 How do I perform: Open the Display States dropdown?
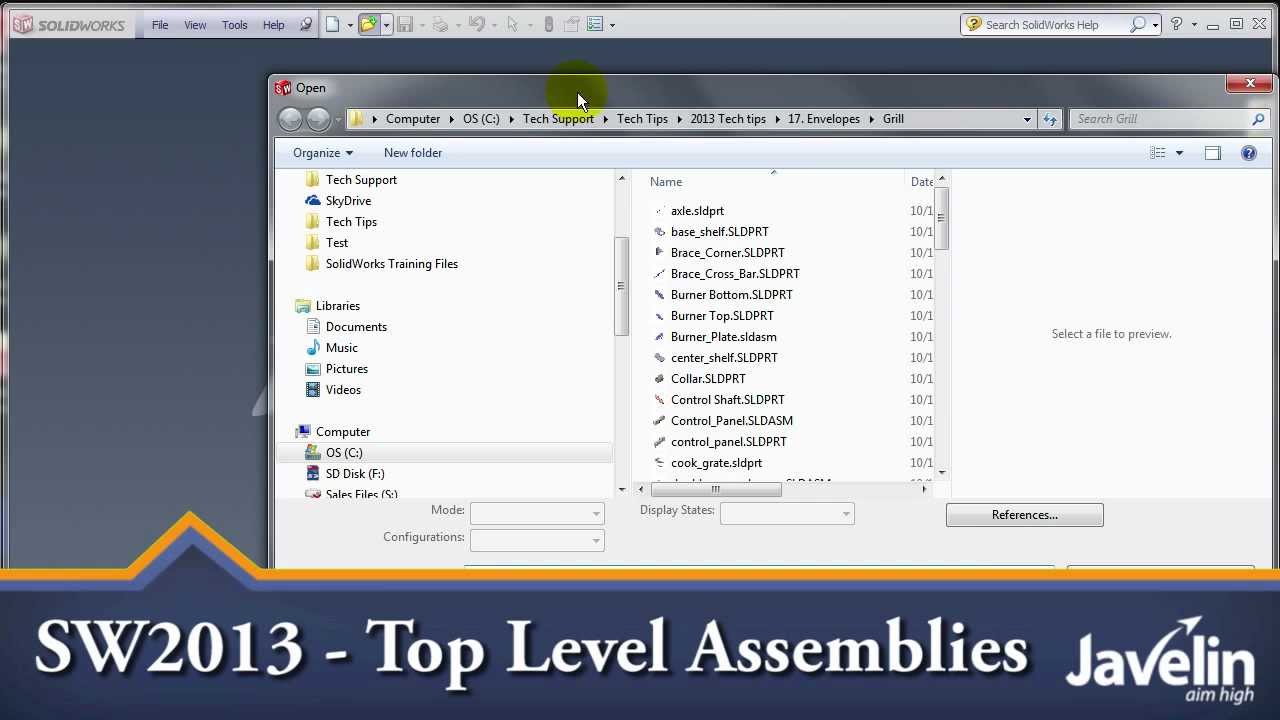[787, 513]
